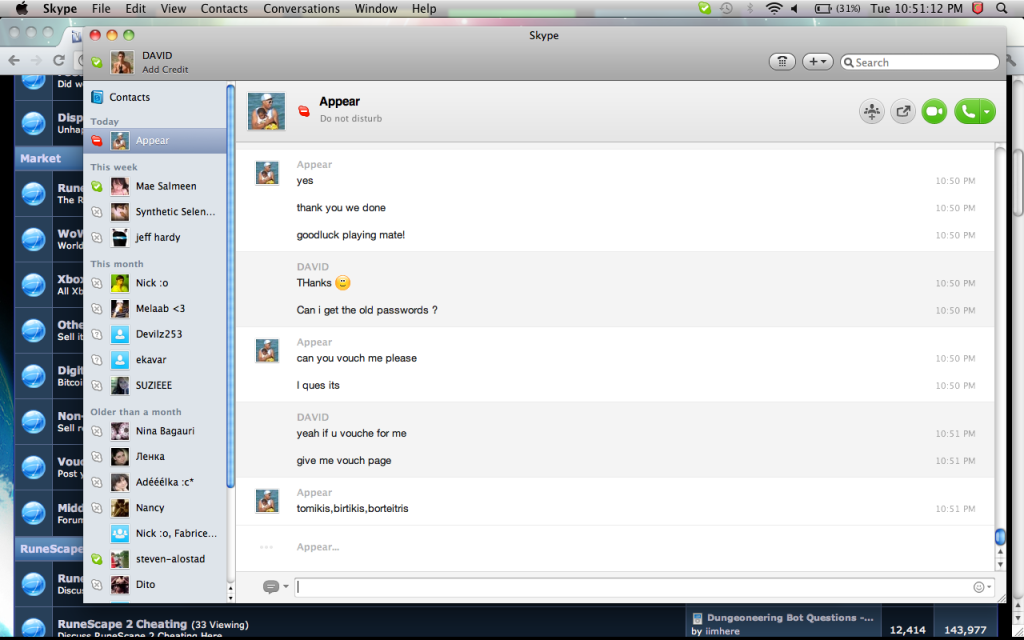
Task: Open conversation with Devilz253
Action: [x=155, y=334]
